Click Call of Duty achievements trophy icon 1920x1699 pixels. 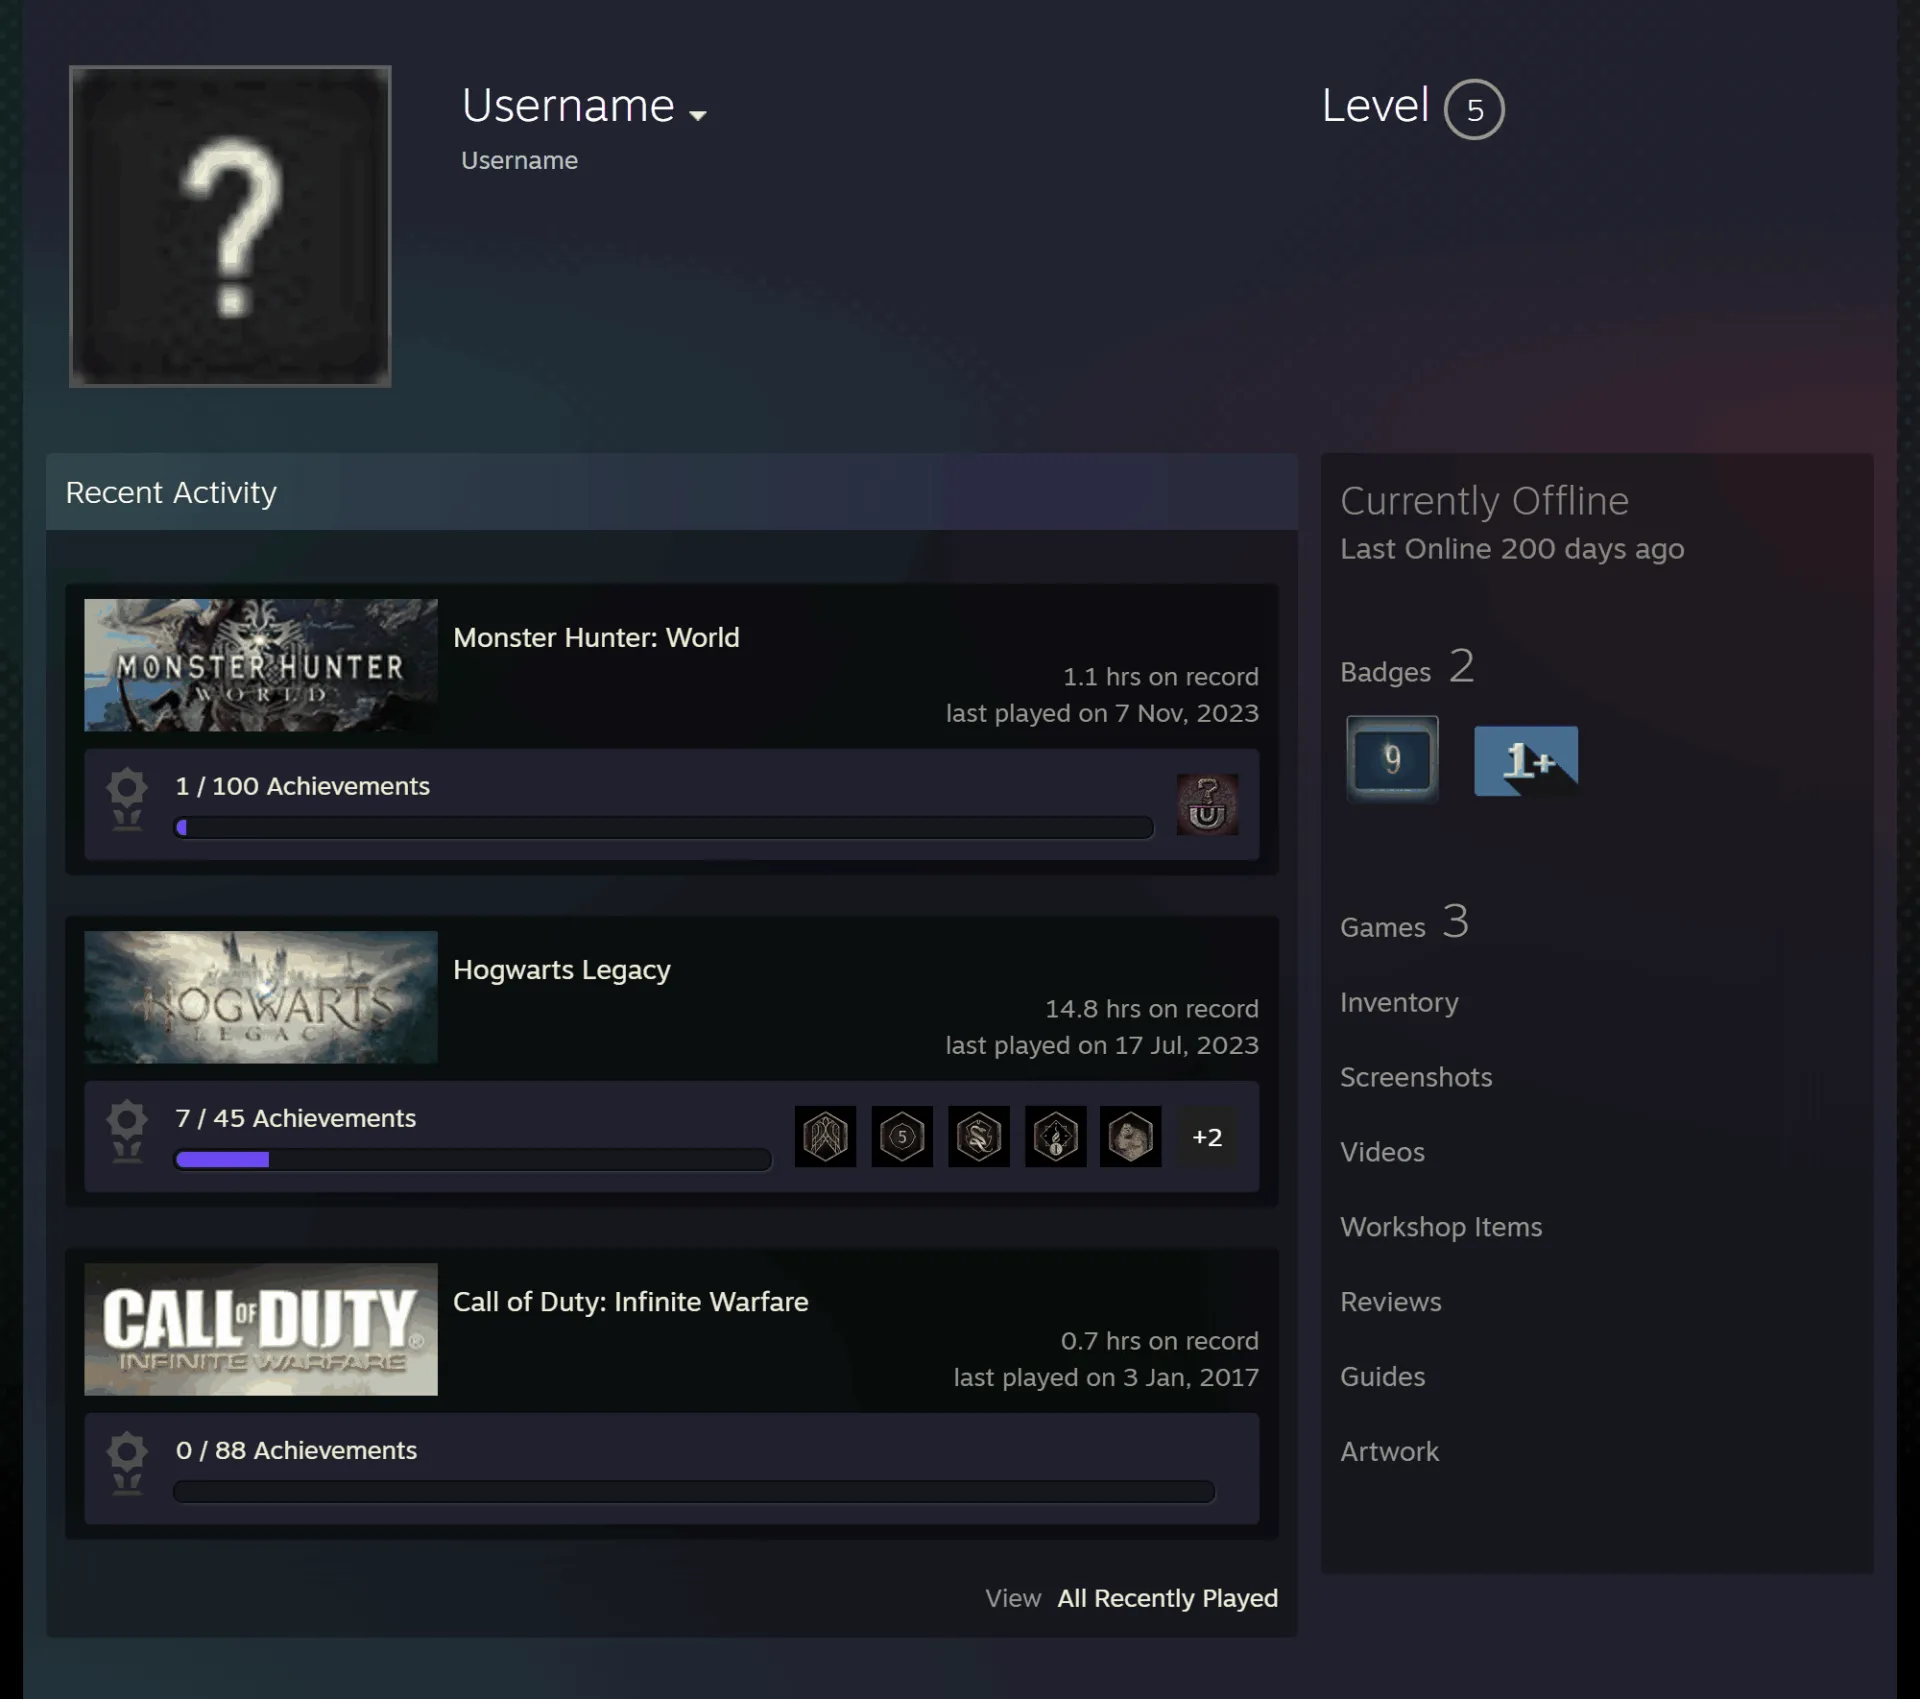pyautogui.click(x=127, y=1463)
